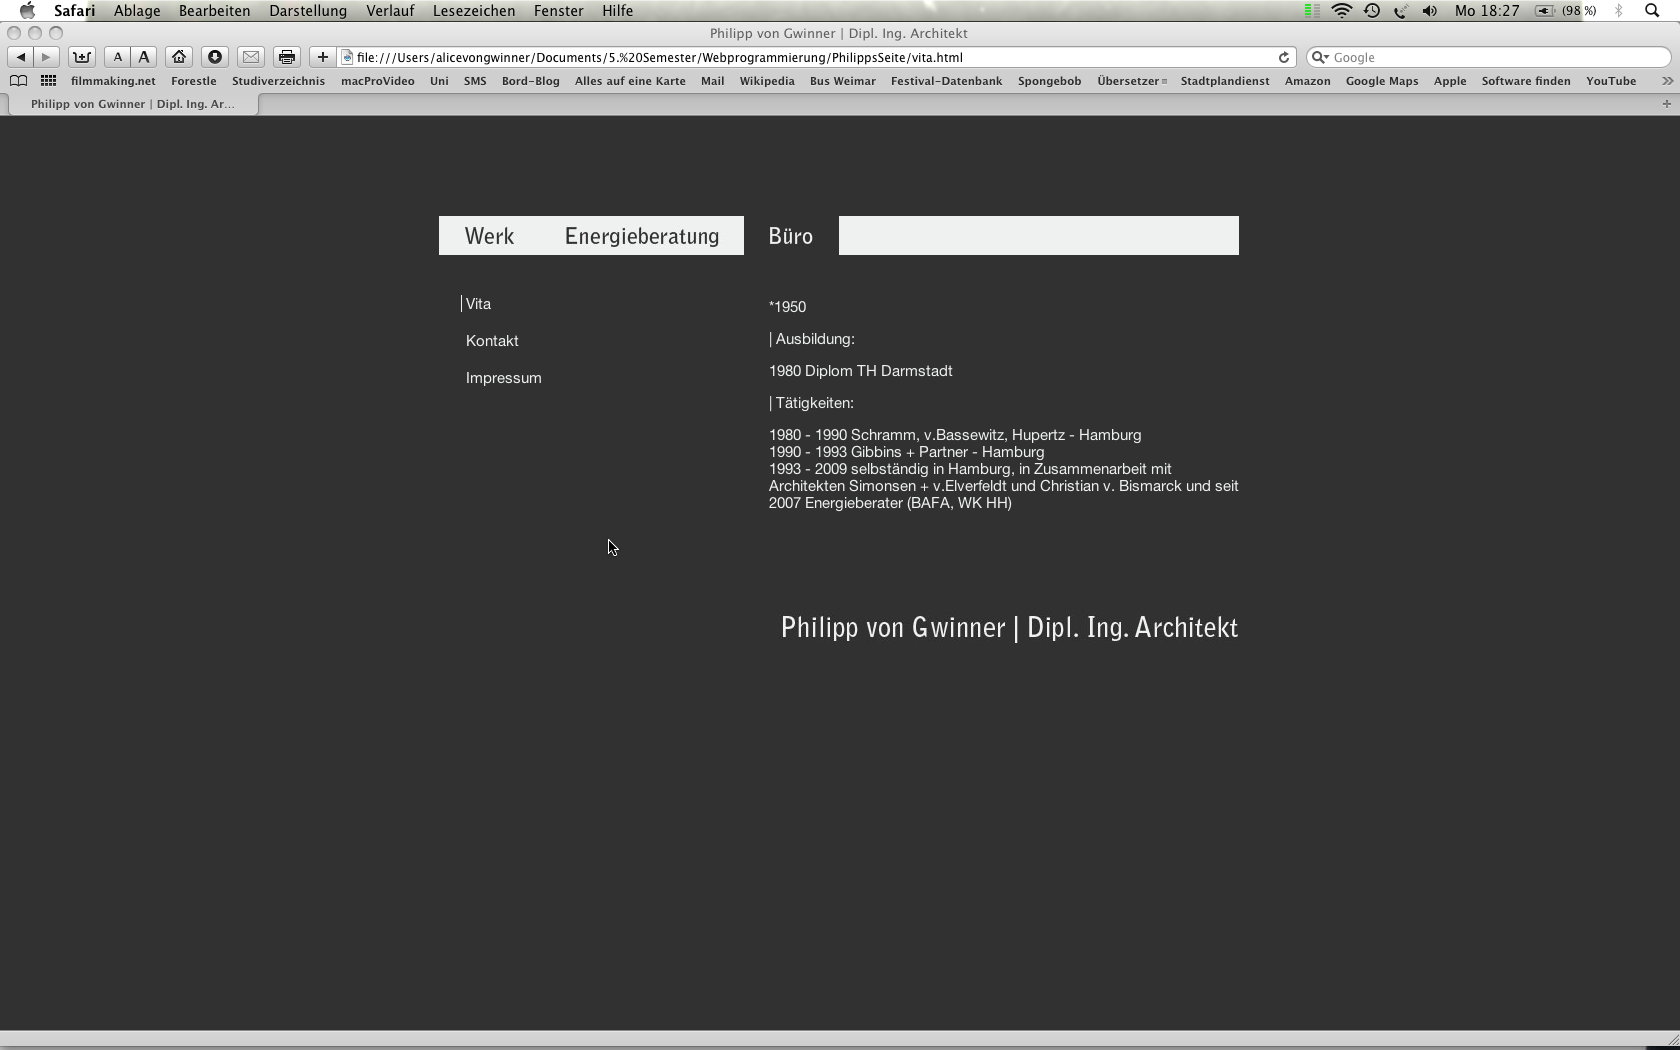Click the Energieberatung navigation link

coord(642,236)
